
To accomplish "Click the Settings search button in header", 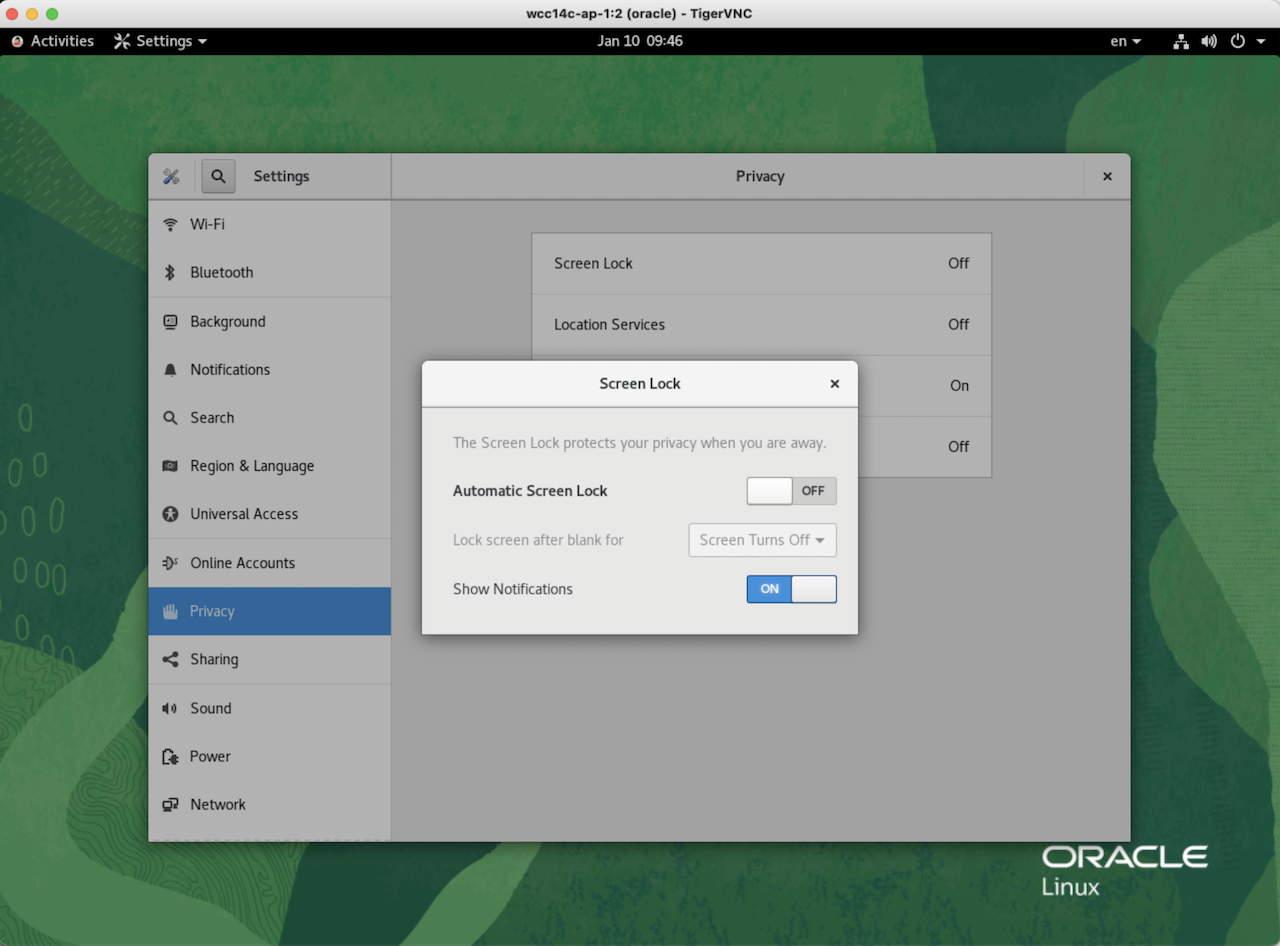I will click(x=218, y=176).
